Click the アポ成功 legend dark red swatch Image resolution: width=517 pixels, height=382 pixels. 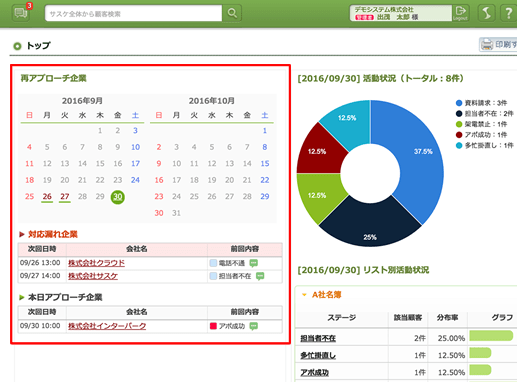pyautogui.click(x=459, y=135)
